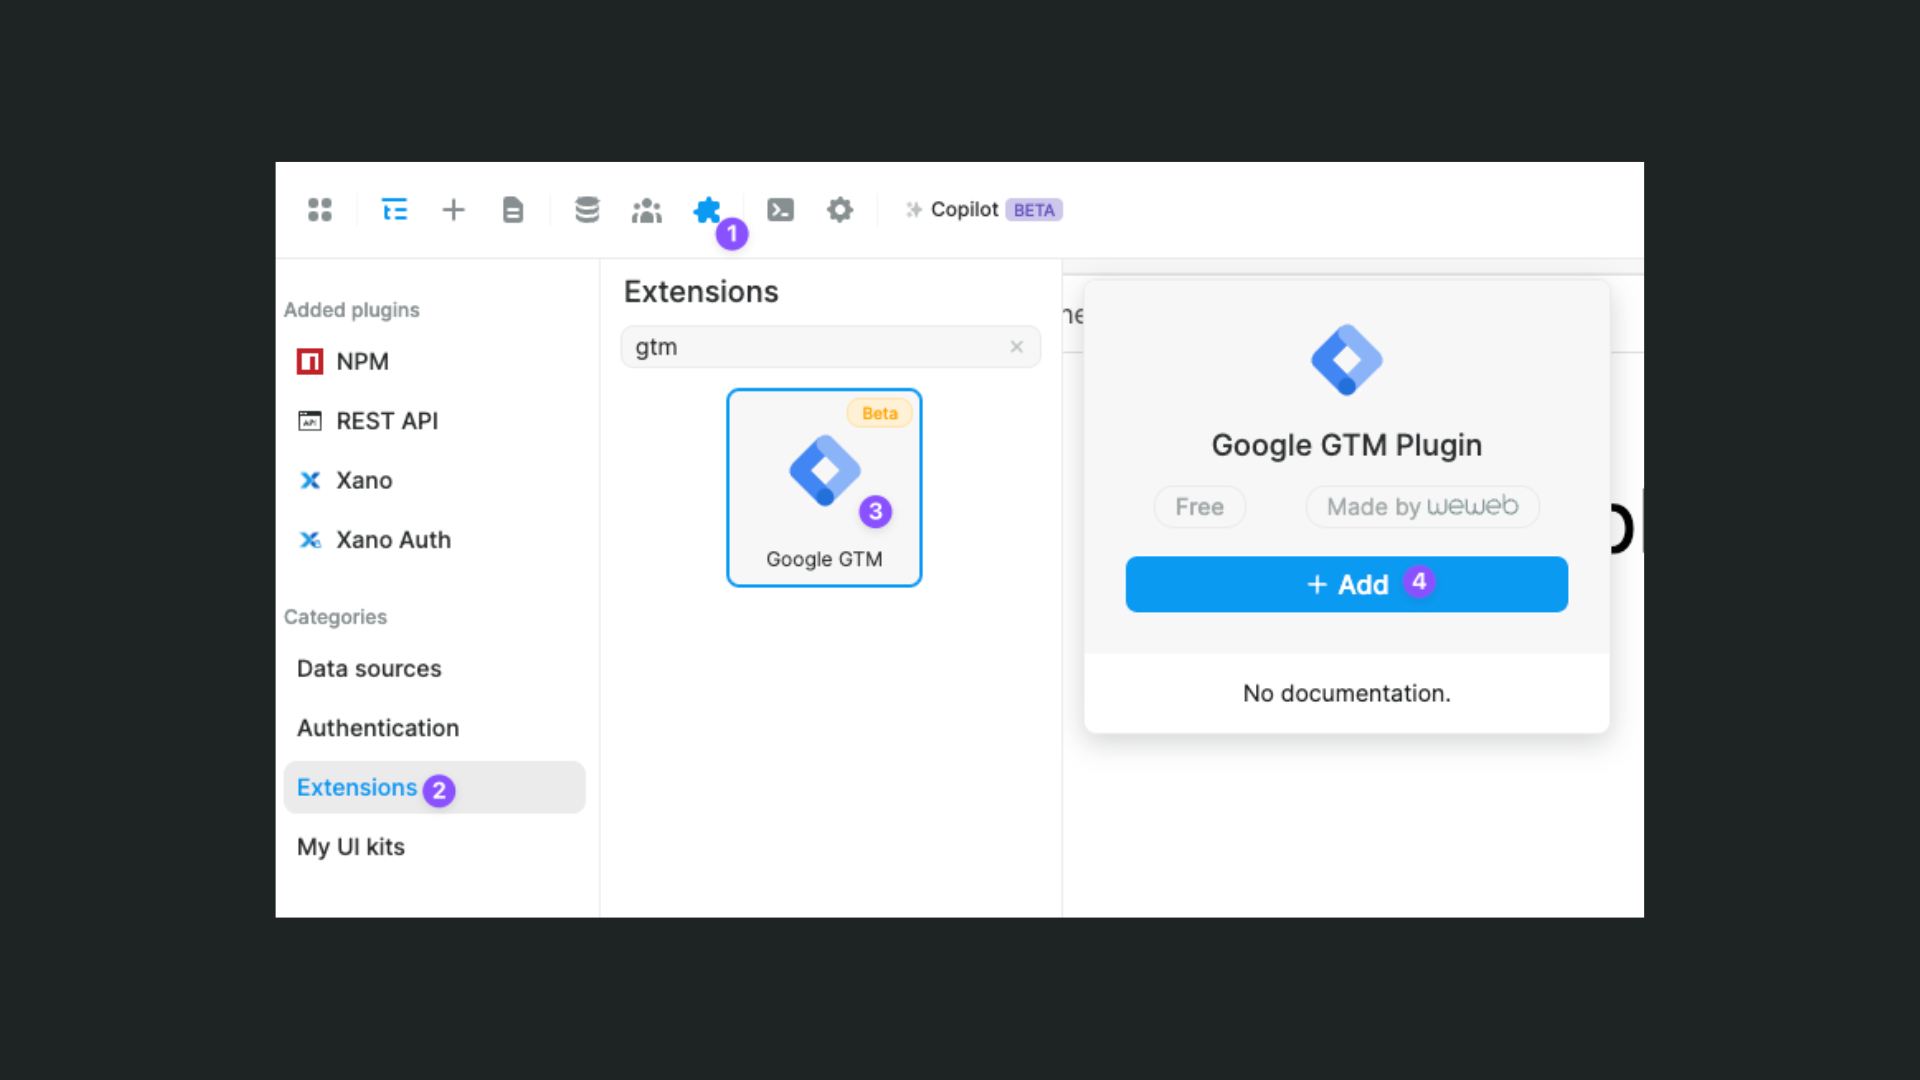Select the Extensions category
This screenshot has width=1920, height=1080.
357,787
